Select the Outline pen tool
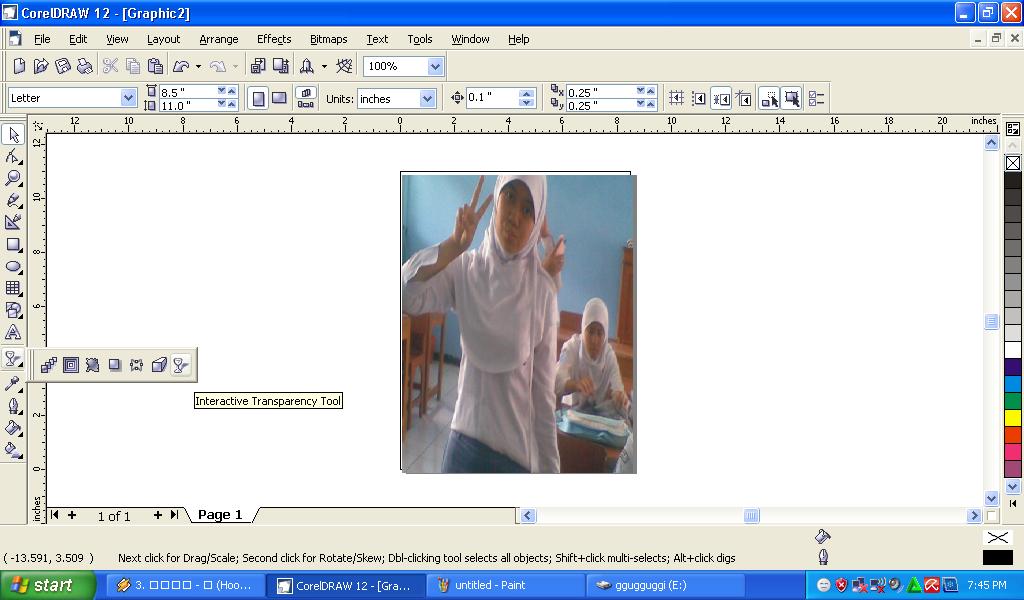 pyautogui.click(x=13, y=406)
